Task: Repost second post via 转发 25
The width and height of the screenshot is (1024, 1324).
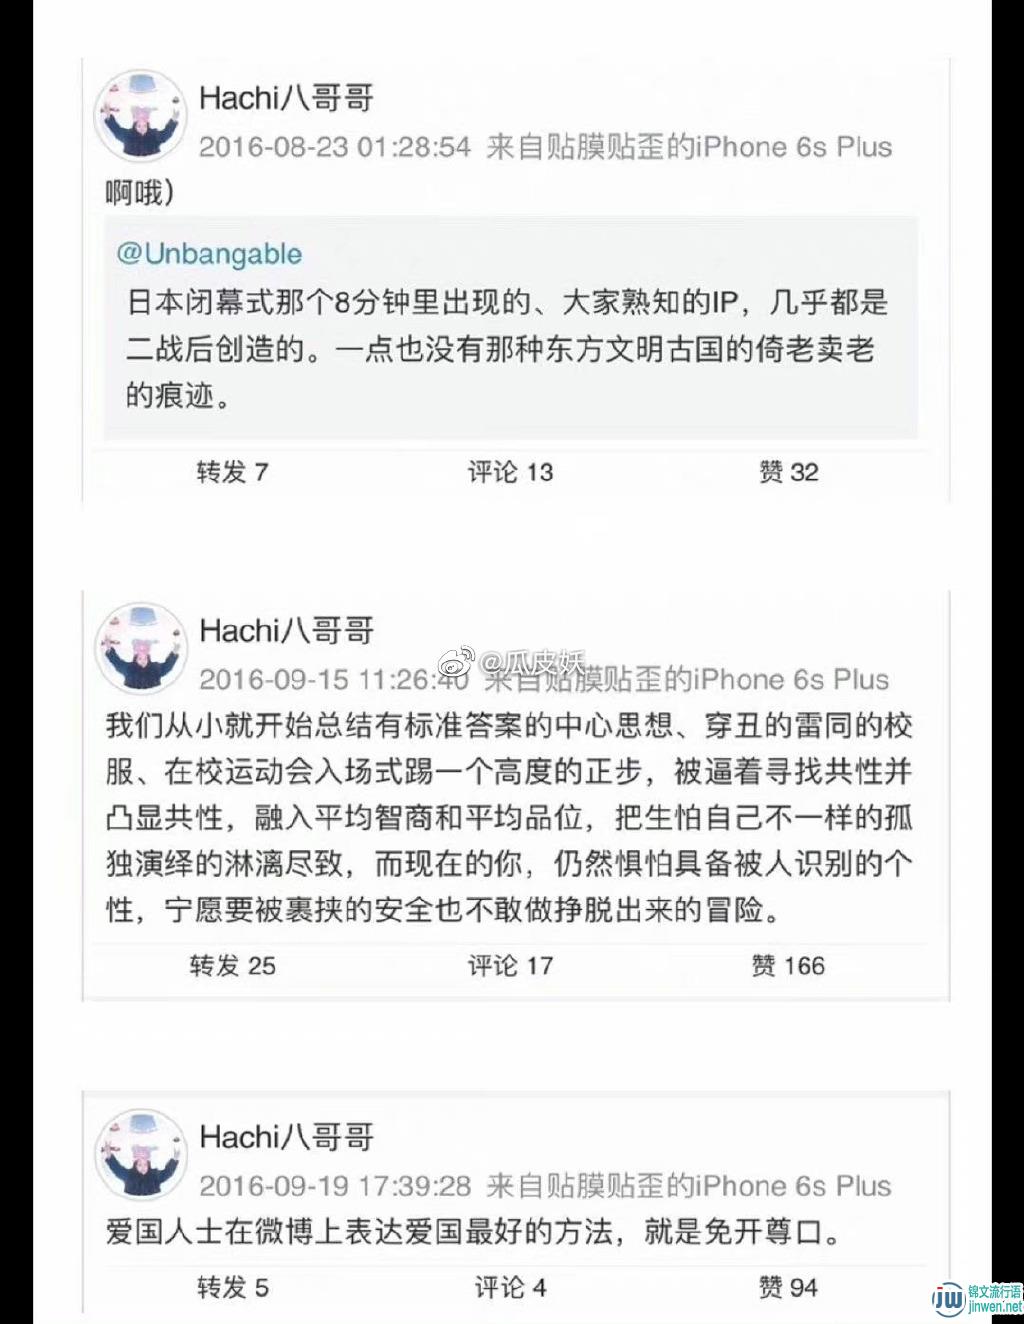Action: (x=232, y=965)
